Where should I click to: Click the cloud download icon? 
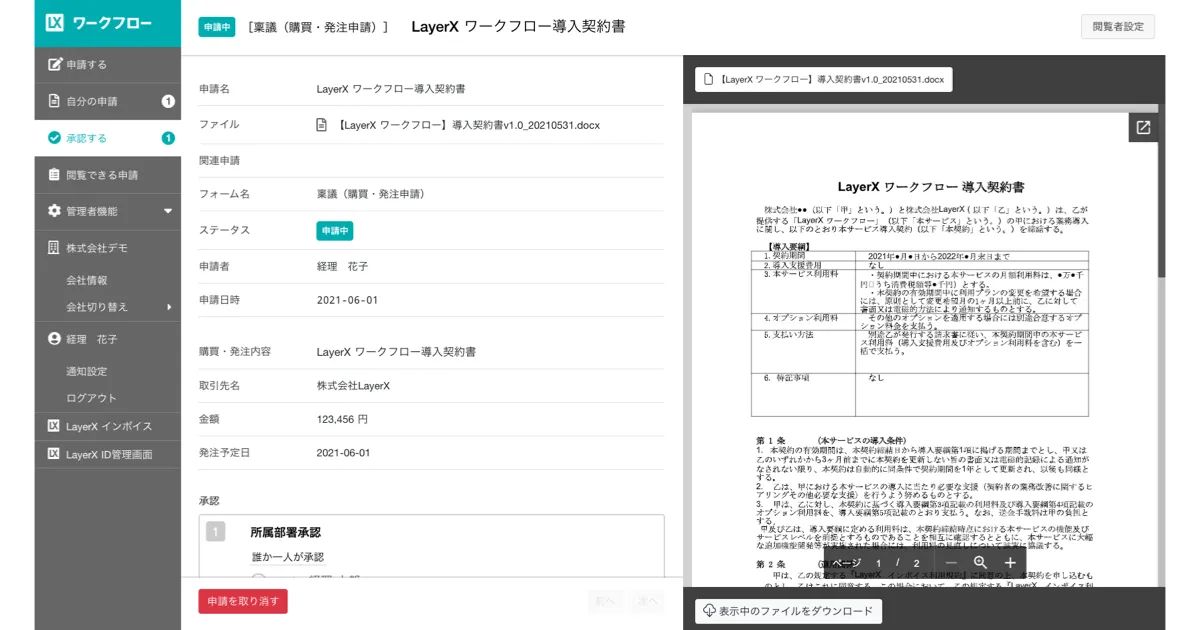[x=710, y=611]
